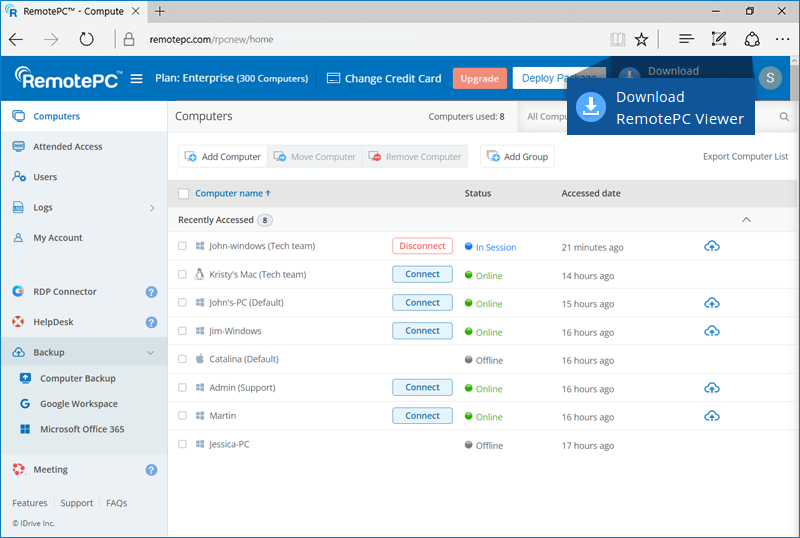Open the user profile avatar S
The width and height of the screenshot is (800, 538).
pos(769,78)
